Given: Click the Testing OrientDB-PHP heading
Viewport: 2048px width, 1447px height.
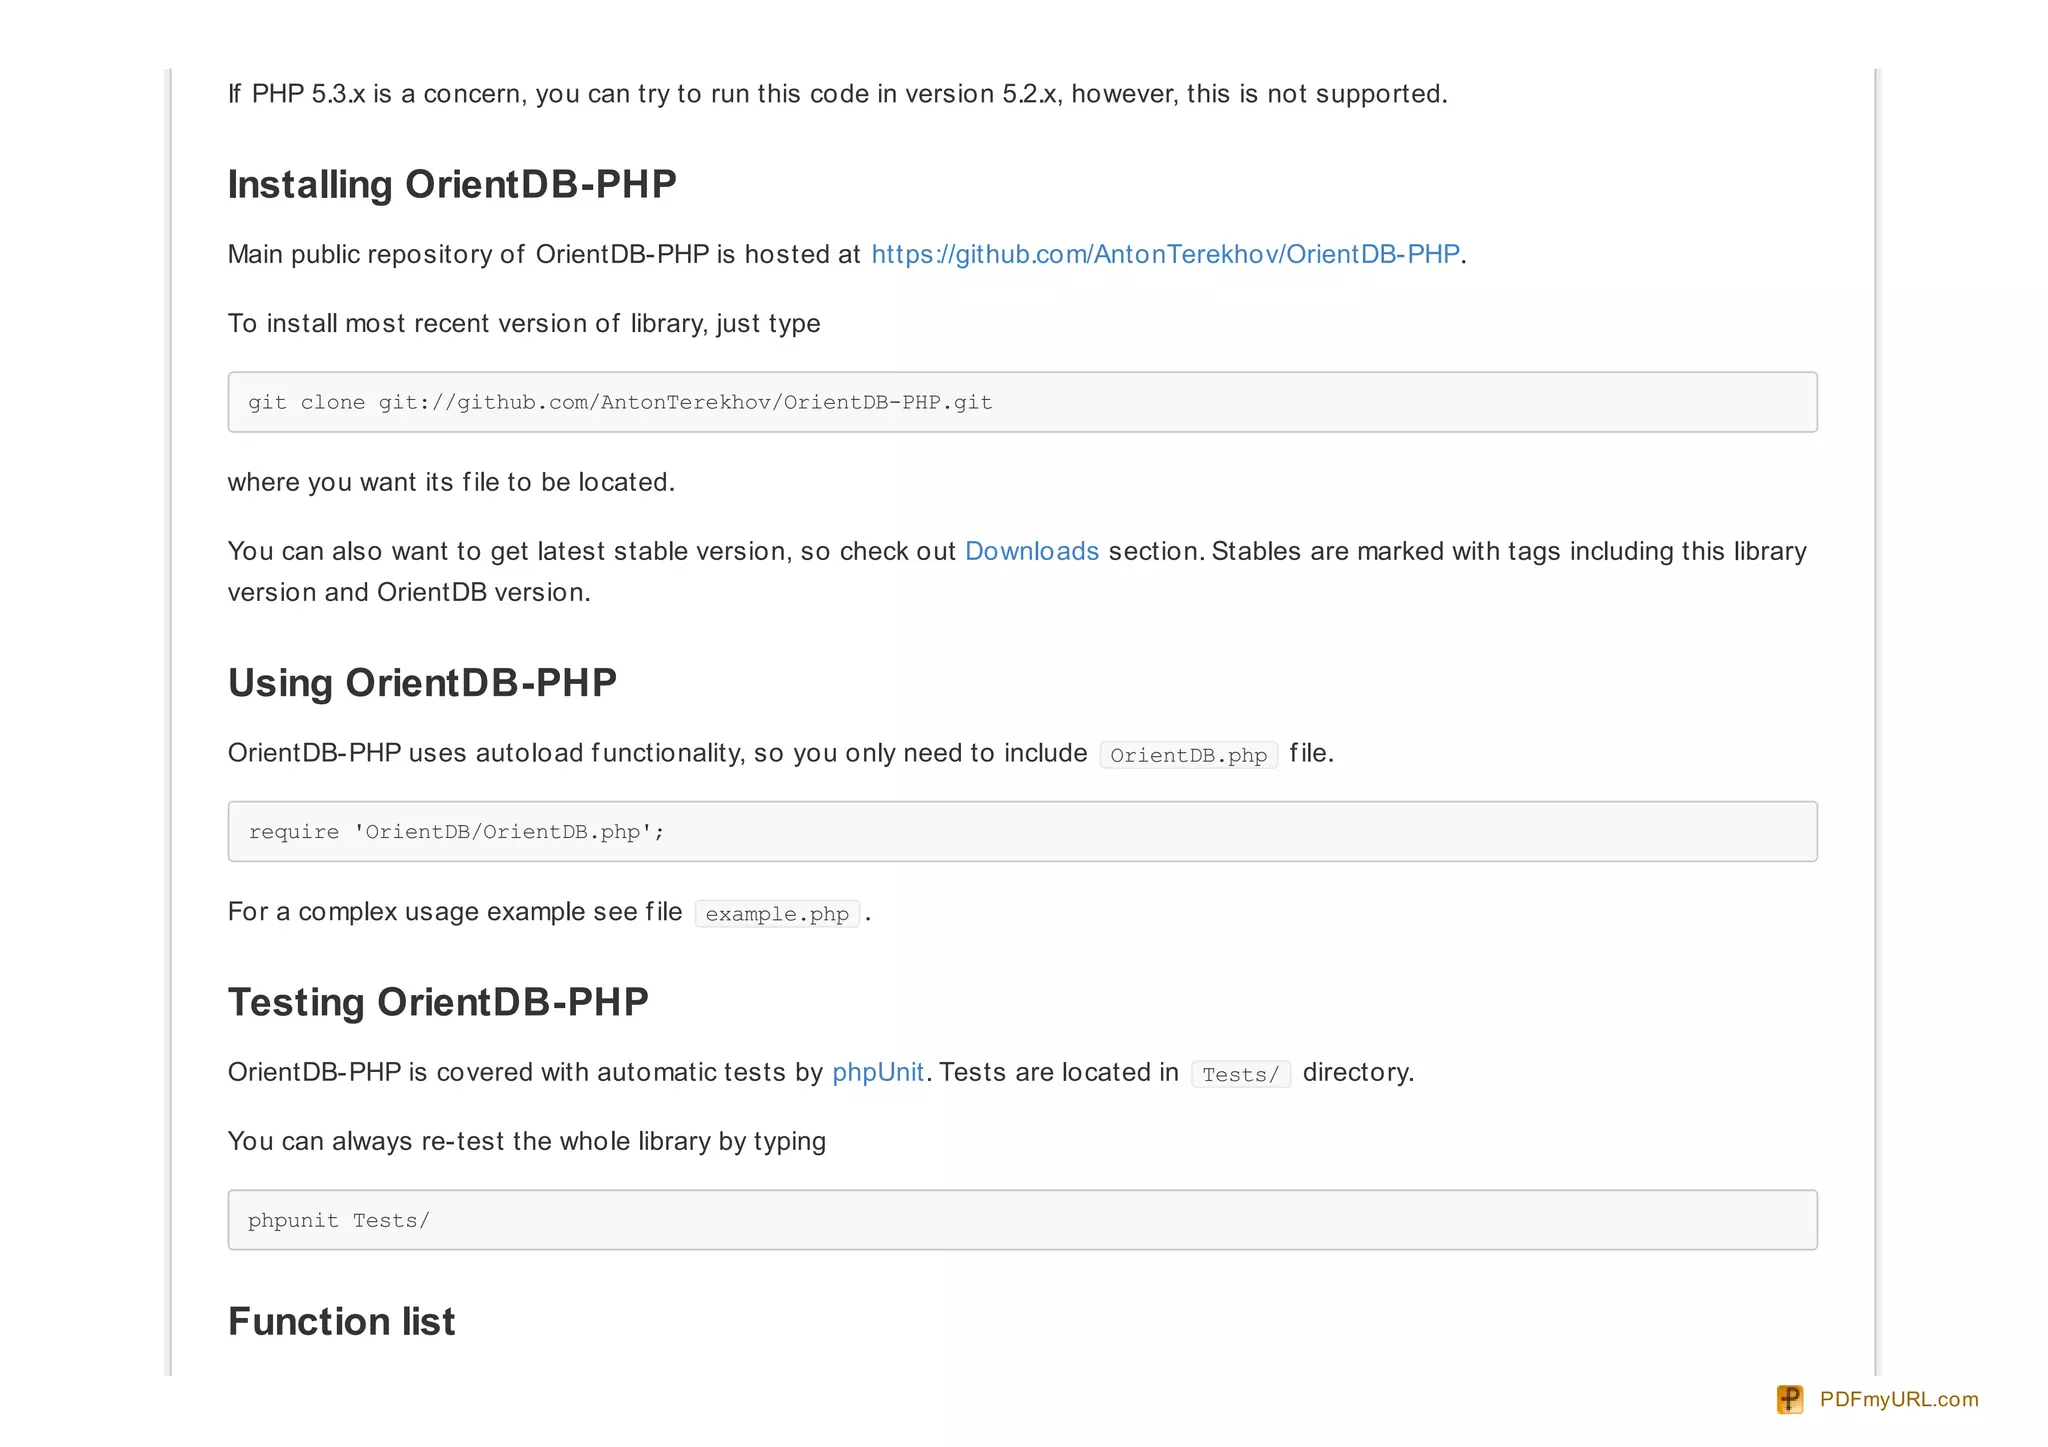Looking at the screenshot, I should (x=438, y=1002).
